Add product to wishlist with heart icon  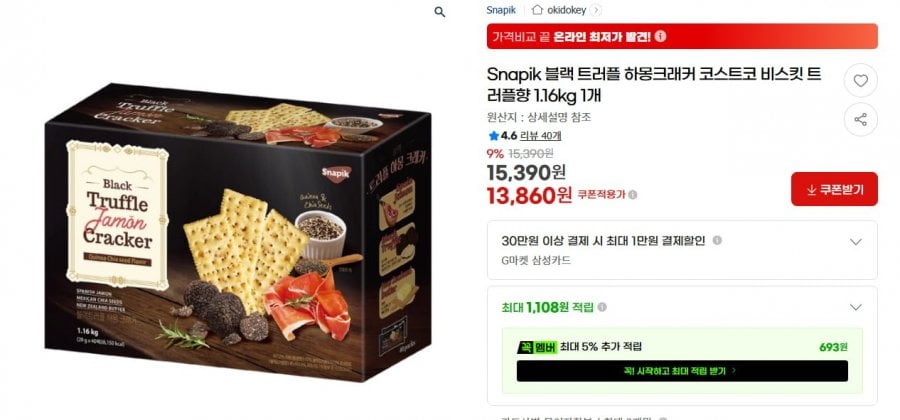860,81
